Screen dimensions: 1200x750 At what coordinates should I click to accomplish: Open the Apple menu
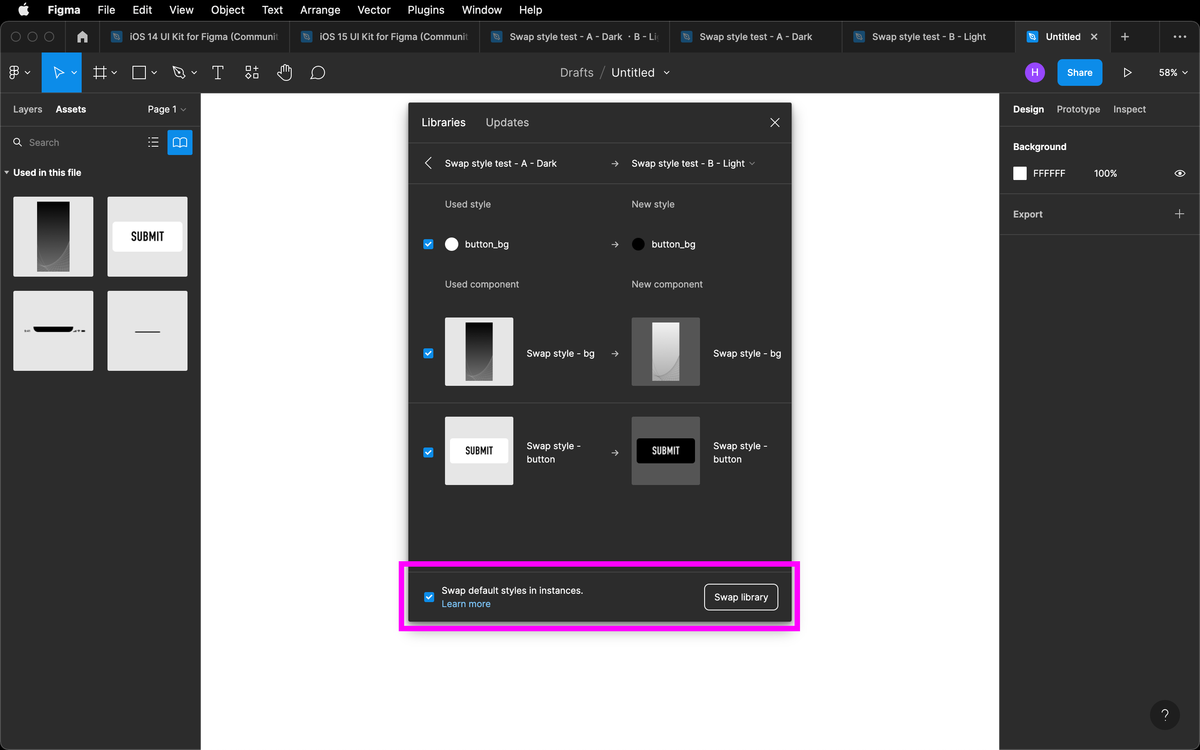click(x=22, y=10)
